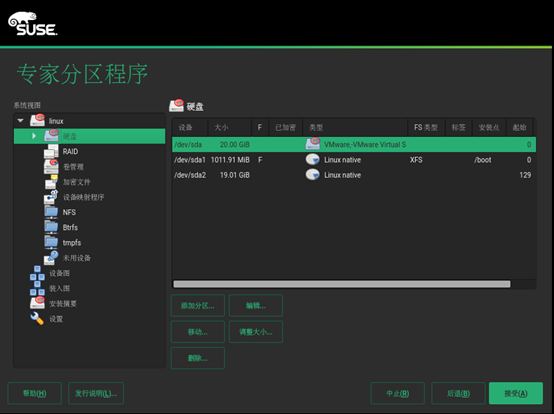Screen dimensions: 554x414
Task: Click the VMware disk icon in /dev/sda row
Action: (x=313, y=144)
